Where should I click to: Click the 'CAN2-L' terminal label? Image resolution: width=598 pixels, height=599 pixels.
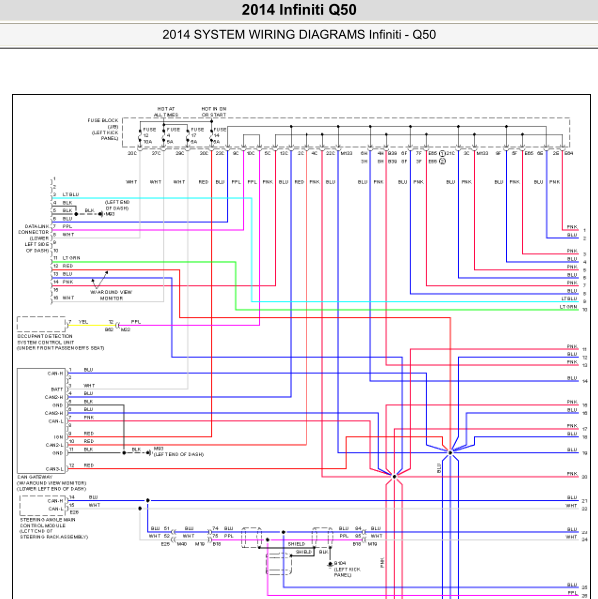tap(54, 445)
